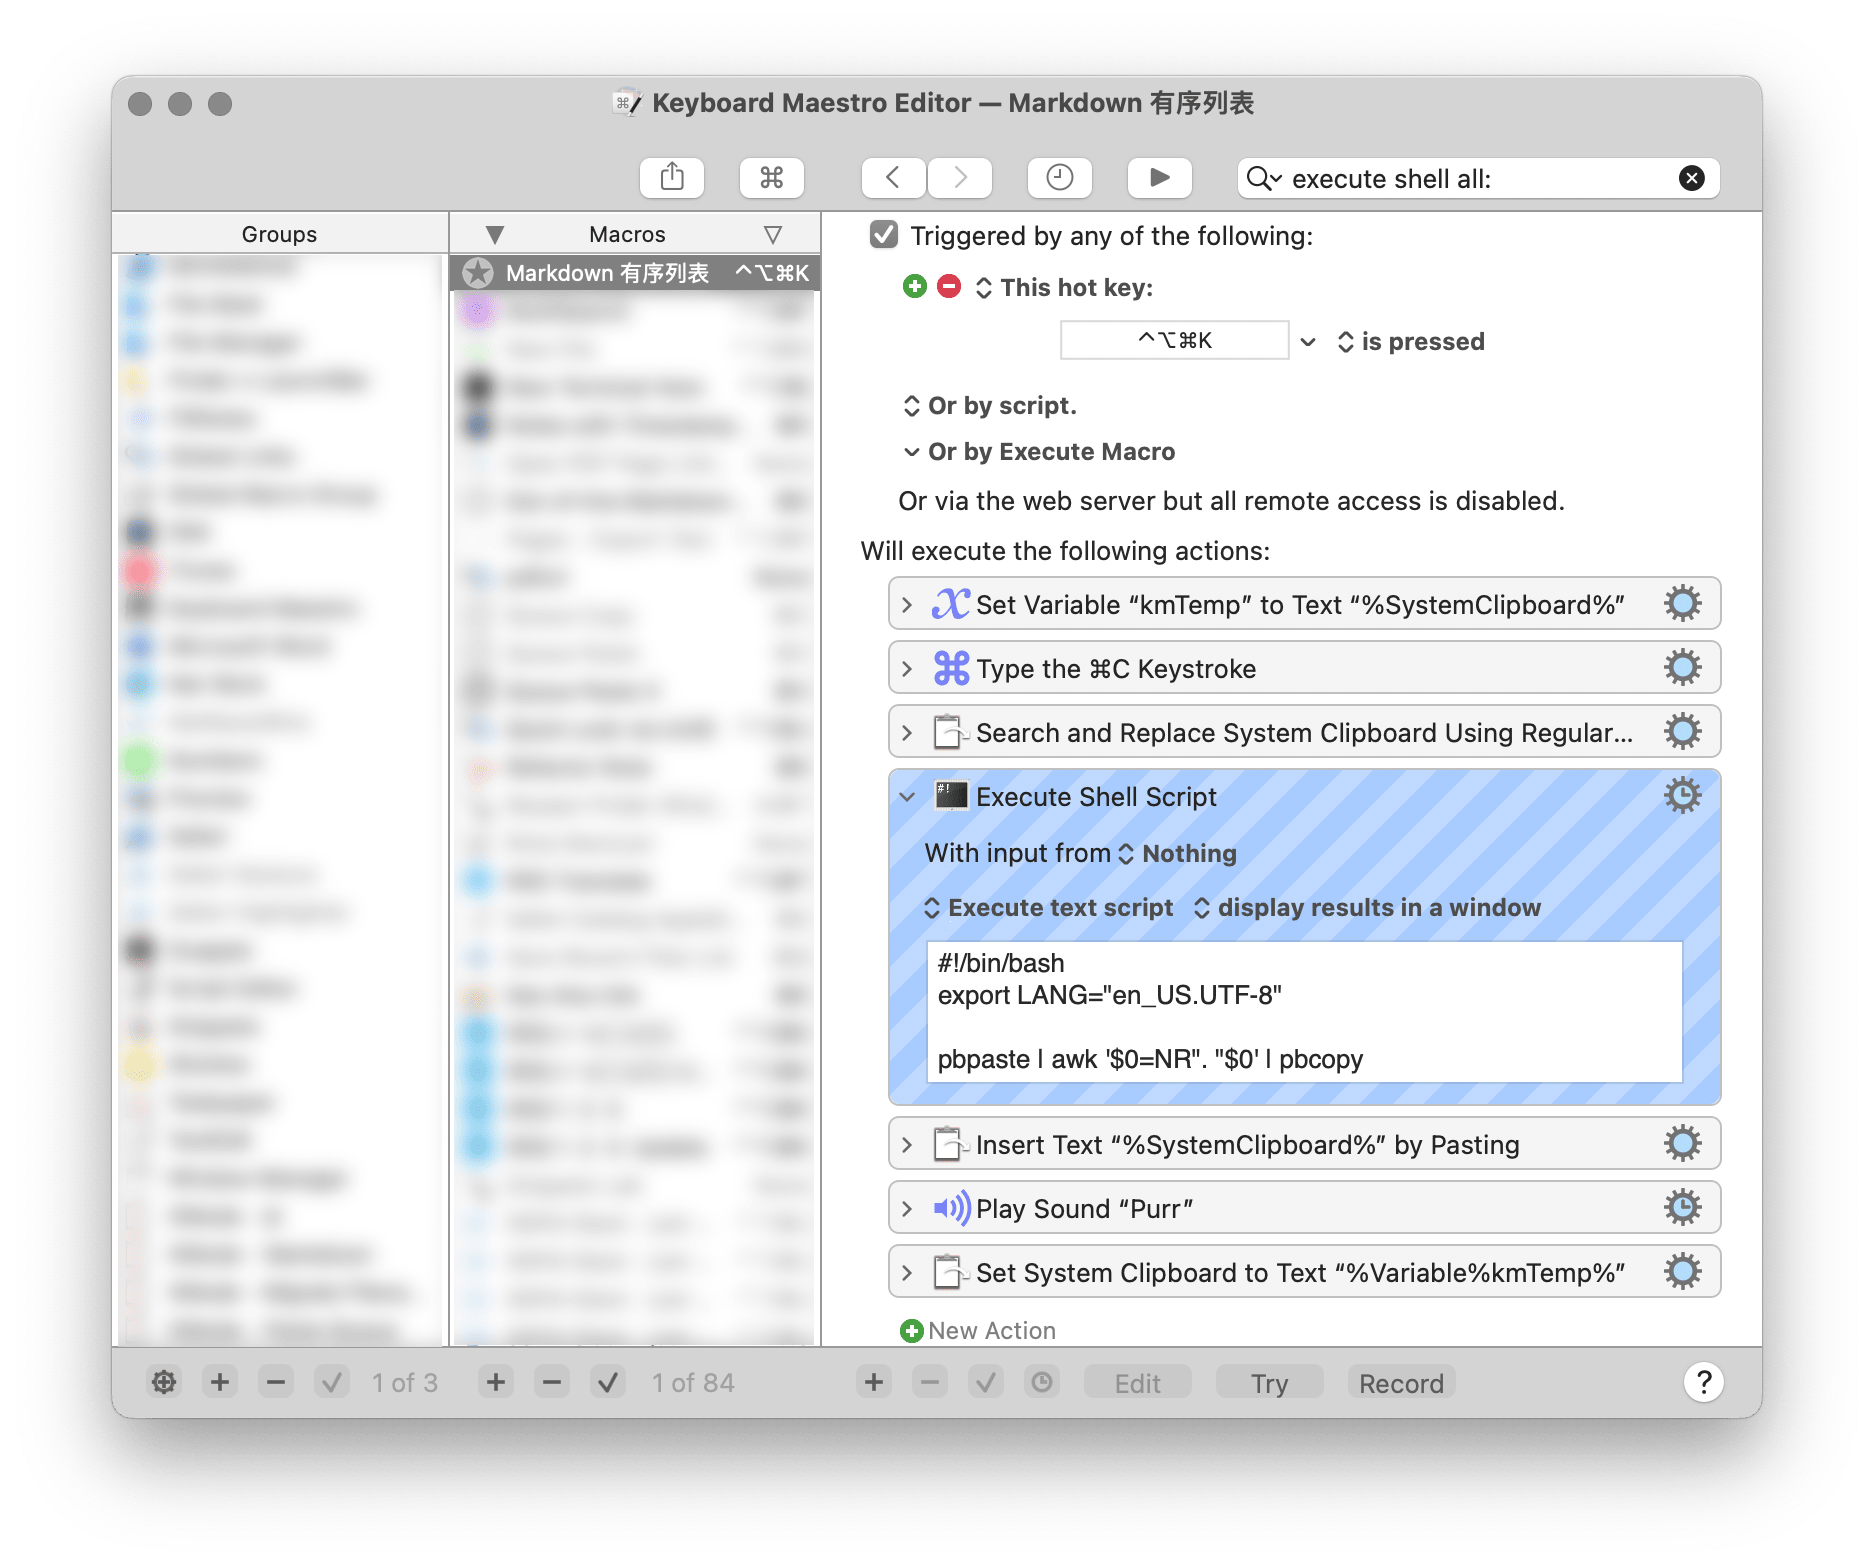Open gear menu for Insert Text by Pasting action
This screenshot has width=1874, height=1566.
click(1682, 1144)
